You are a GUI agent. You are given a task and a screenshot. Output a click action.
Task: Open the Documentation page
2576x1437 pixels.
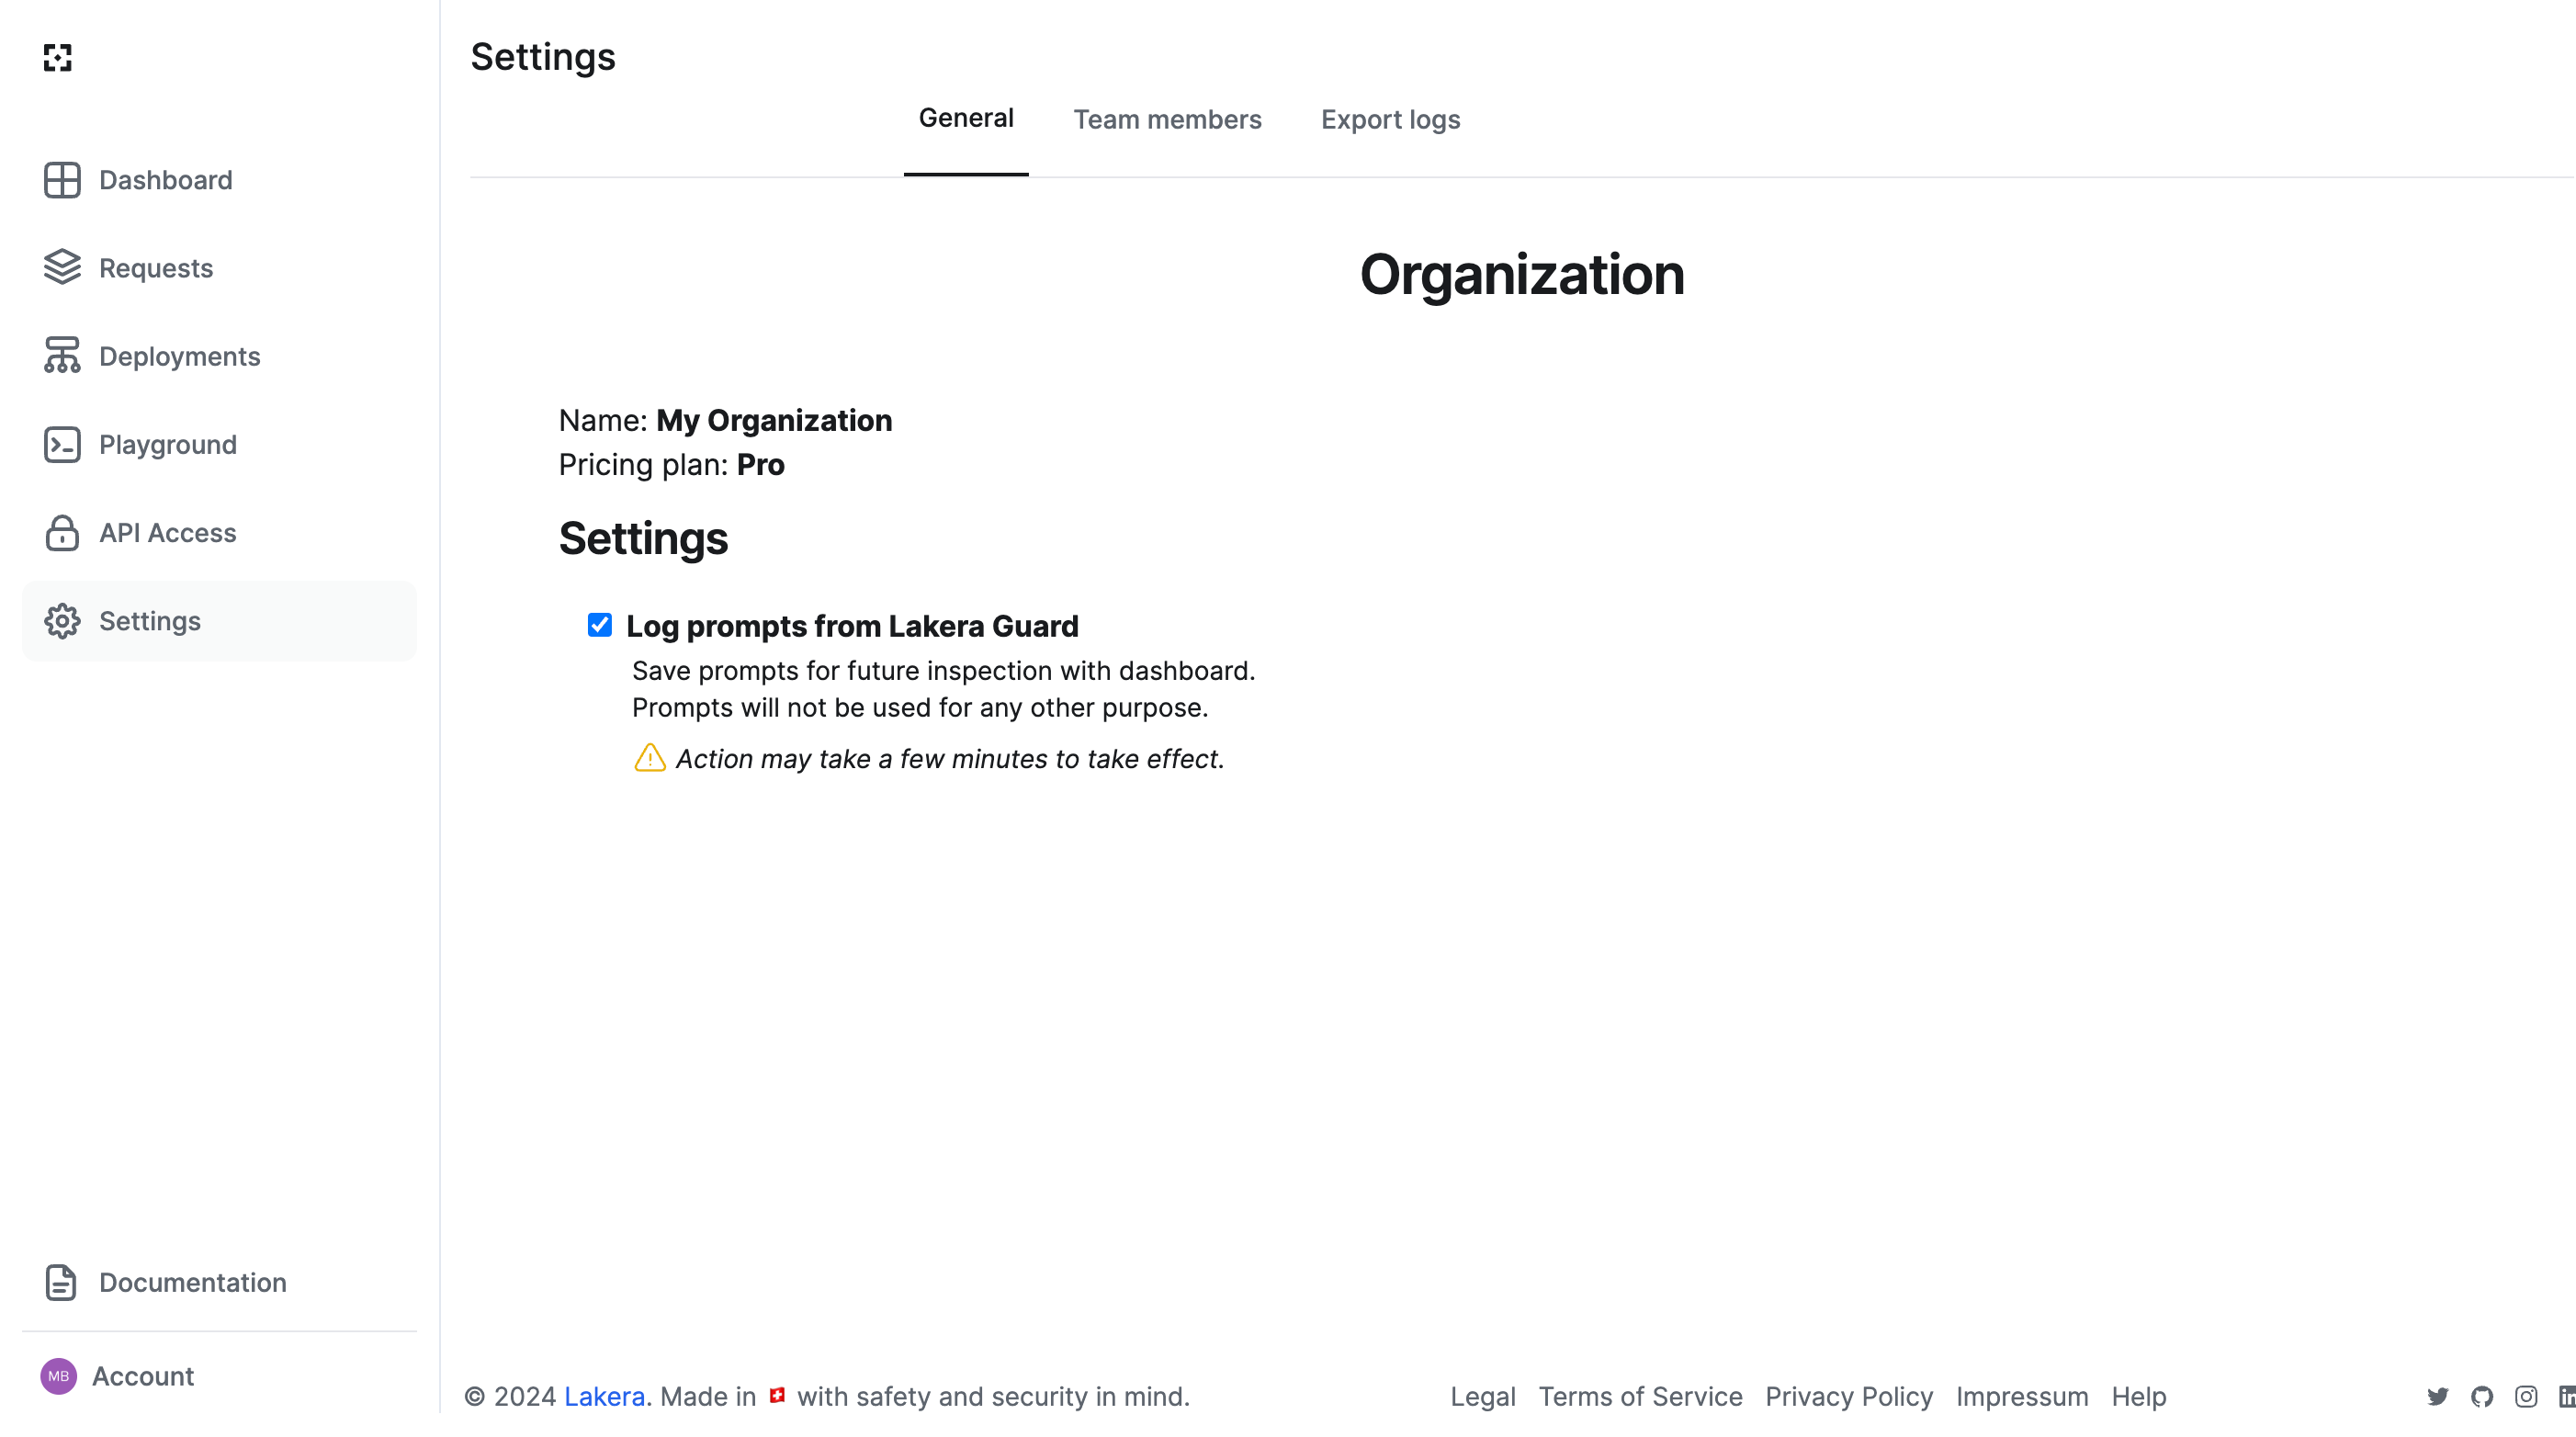coord(192,1282)
